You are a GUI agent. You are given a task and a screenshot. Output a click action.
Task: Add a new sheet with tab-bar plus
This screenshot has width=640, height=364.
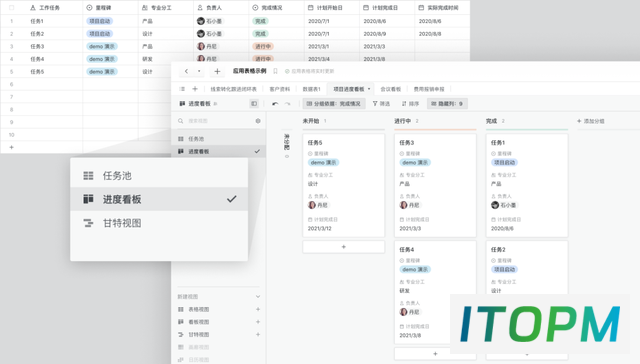[195, 89]
